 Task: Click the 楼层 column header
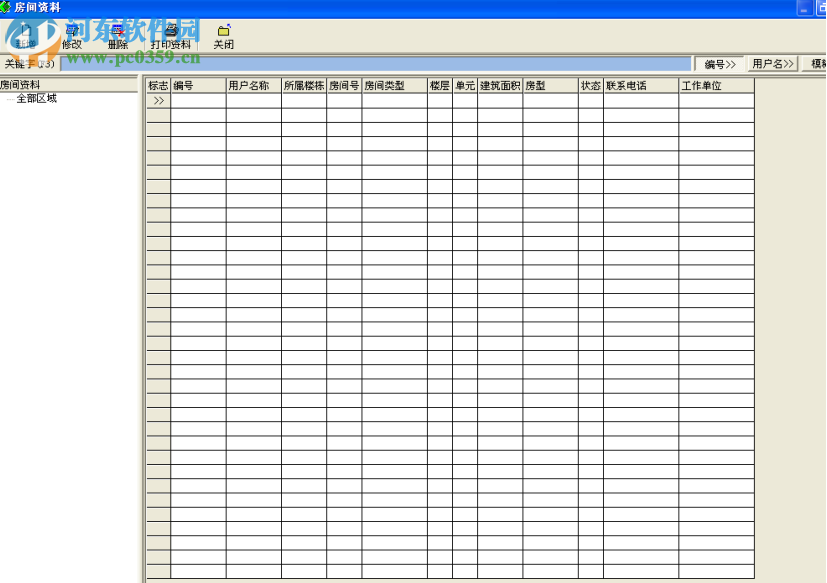point(440,85)
